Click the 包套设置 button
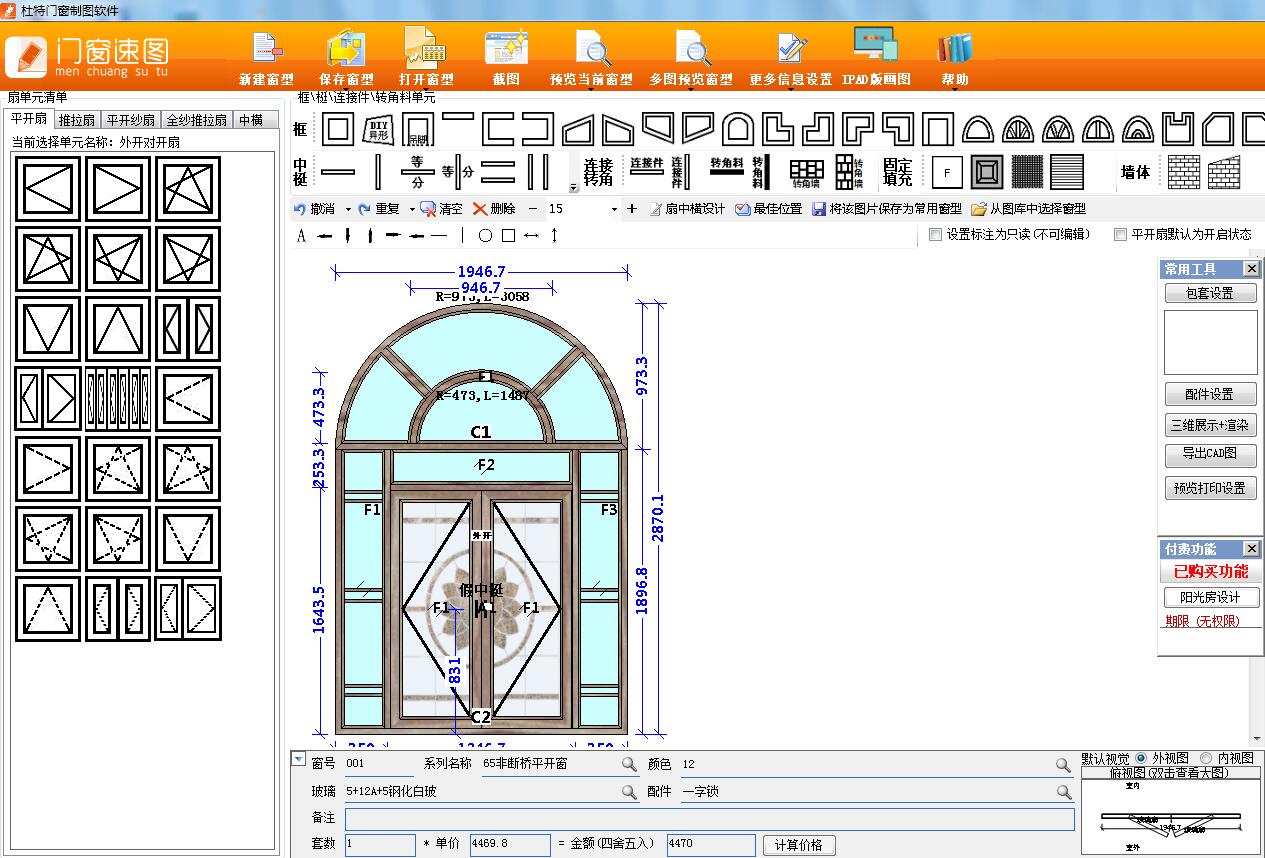 tap(1210, 293)
